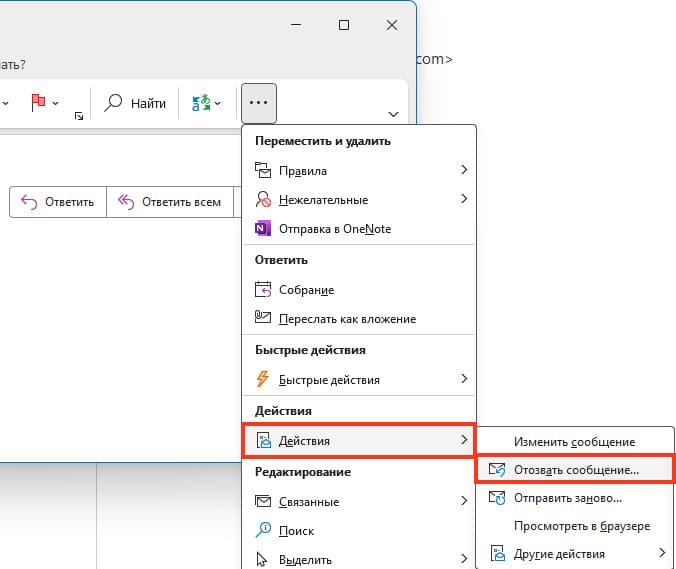
Task: Open the tags group dialog launcher
Action: 79,116
